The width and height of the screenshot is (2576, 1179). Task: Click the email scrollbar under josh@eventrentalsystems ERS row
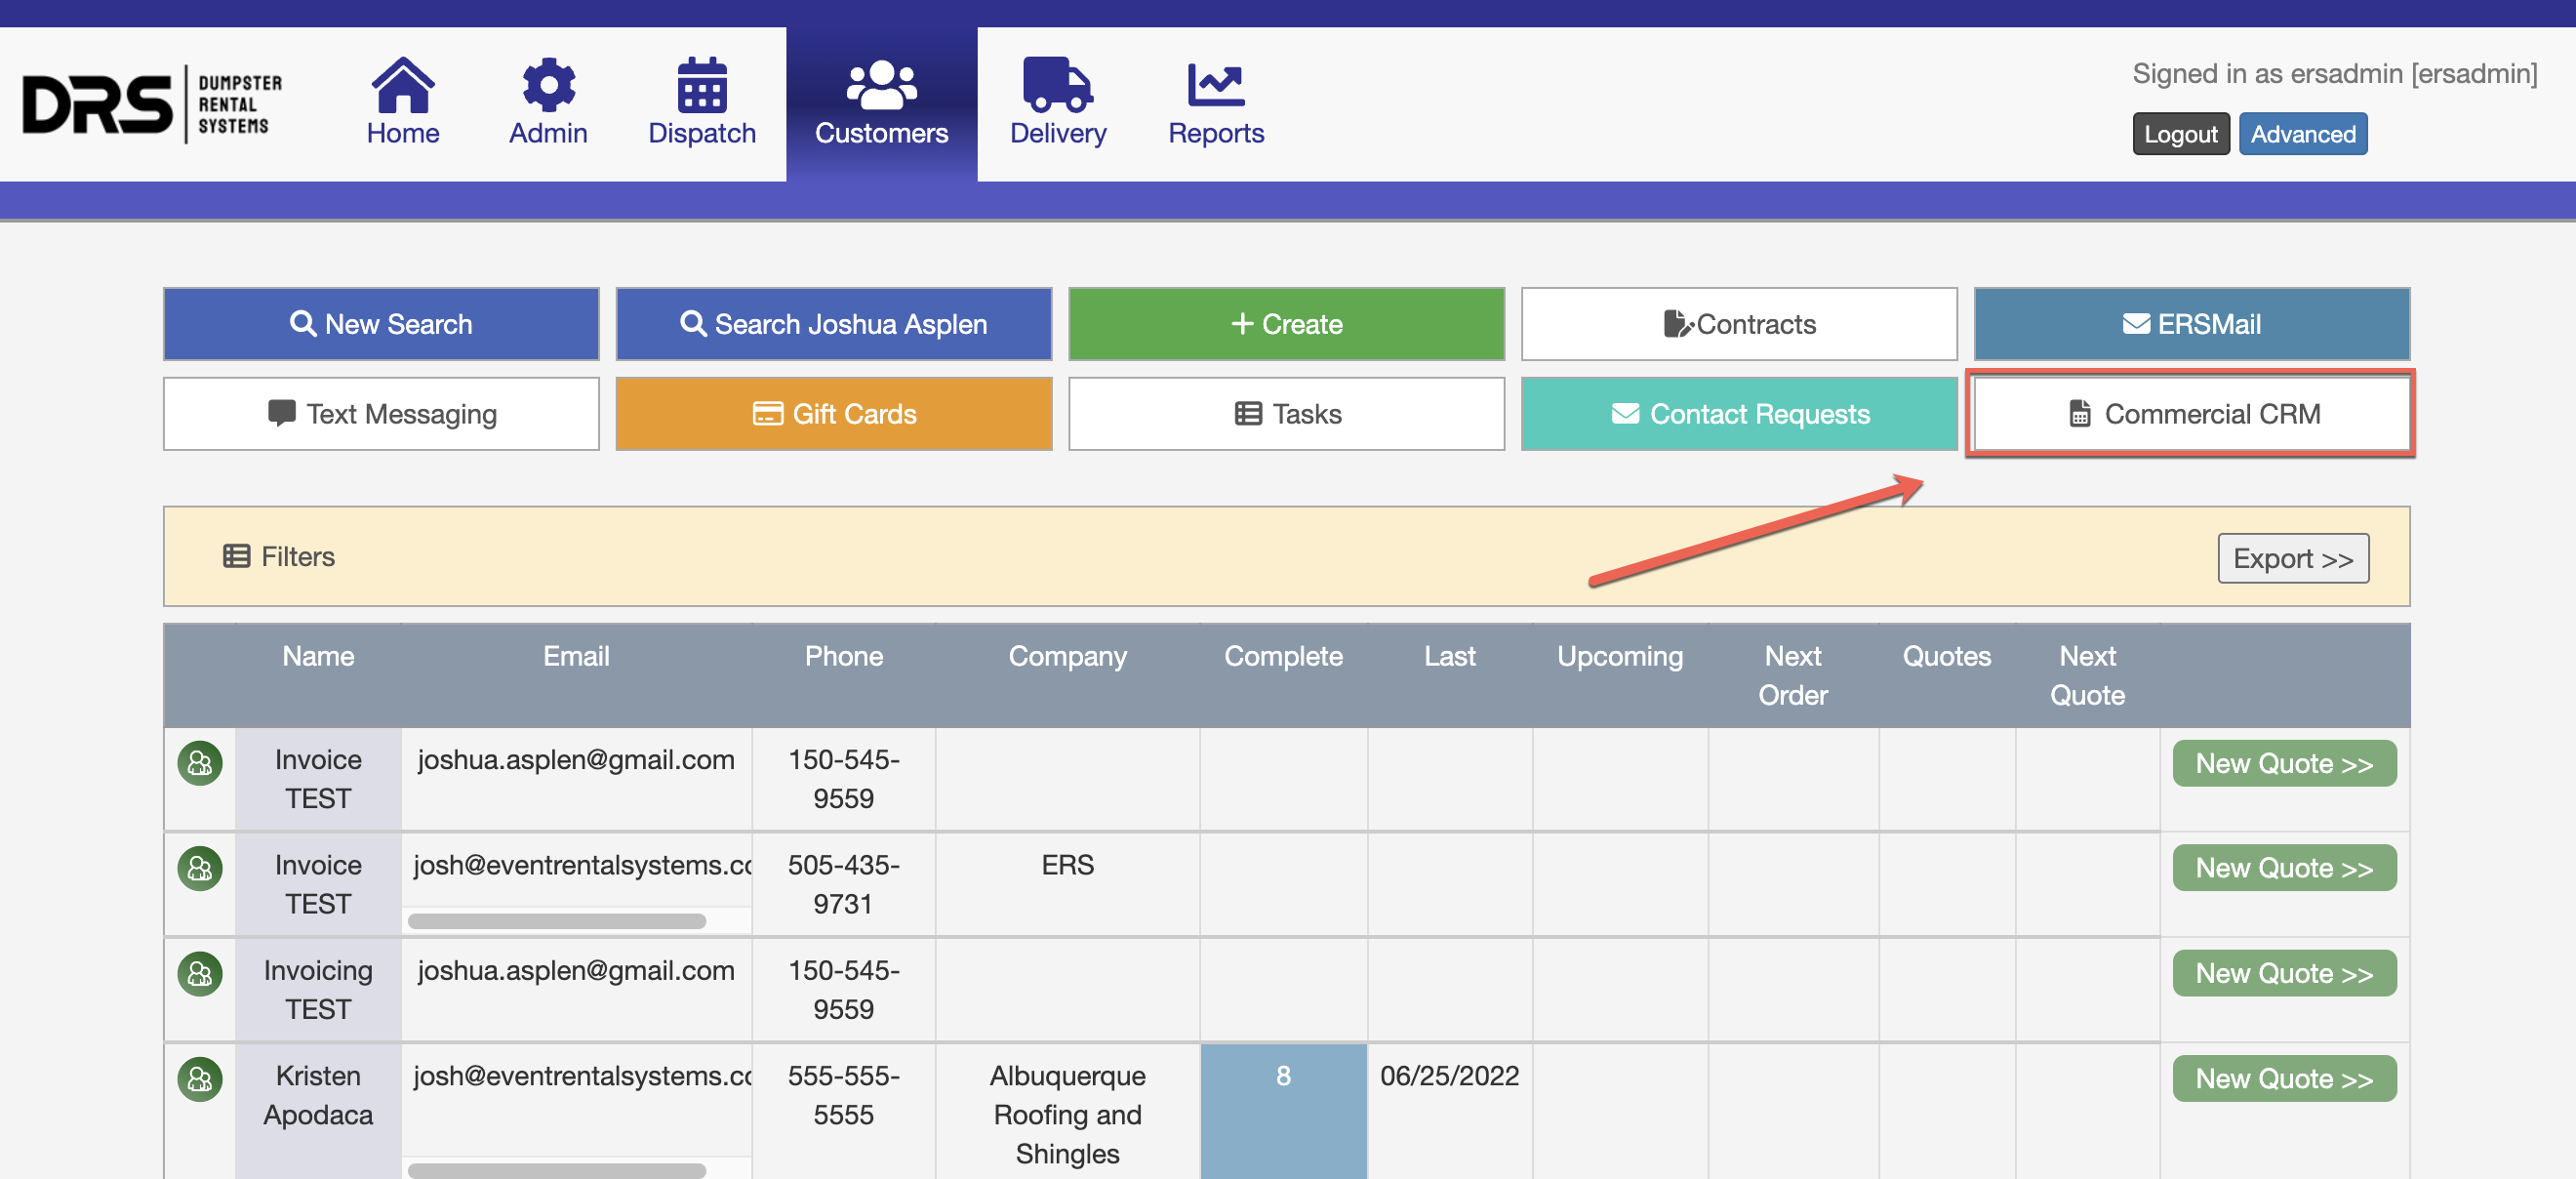(557, 921)
